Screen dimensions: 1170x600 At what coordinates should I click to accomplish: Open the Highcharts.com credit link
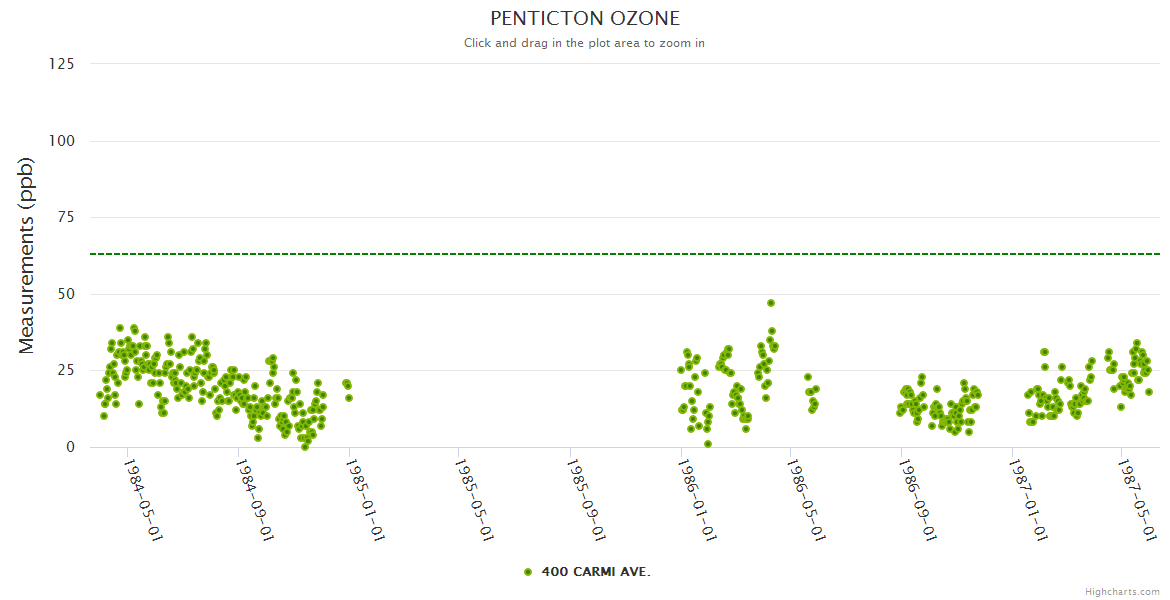pyautogui.click(x=1122, y=592)
